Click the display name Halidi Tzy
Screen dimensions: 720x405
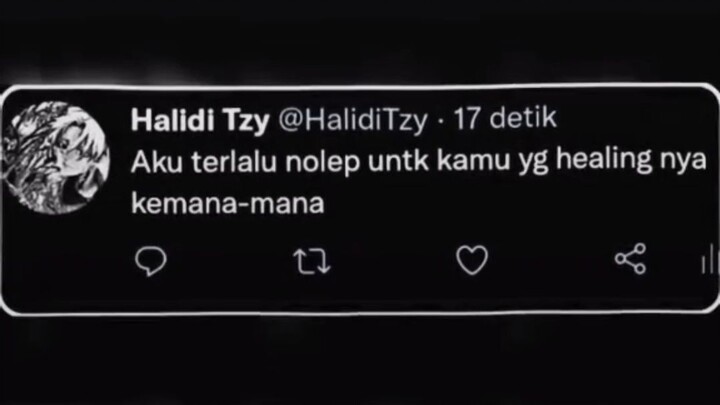[x=200, y=120]
